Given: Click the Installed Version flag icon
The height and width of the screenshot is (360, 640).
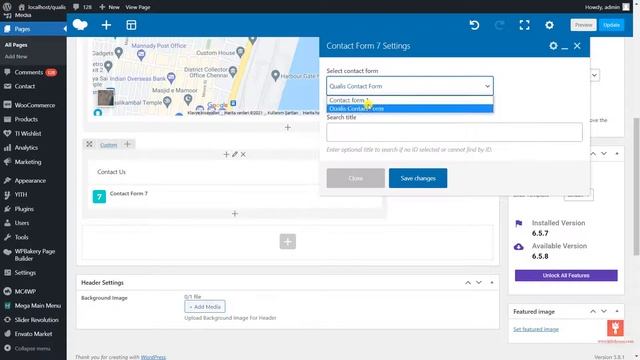Looking at the screenshot, I should tap(519, 224).
